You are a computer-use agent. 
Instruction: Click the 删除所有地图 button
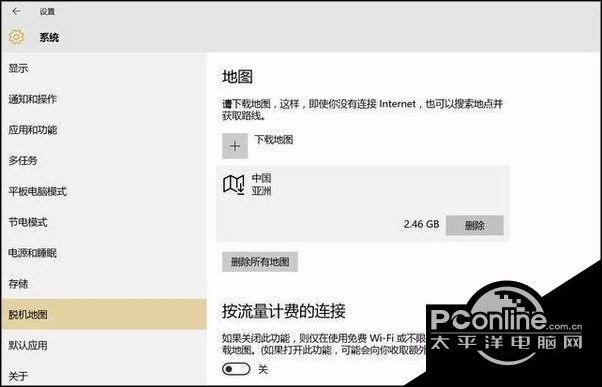[x=260, y=262]
